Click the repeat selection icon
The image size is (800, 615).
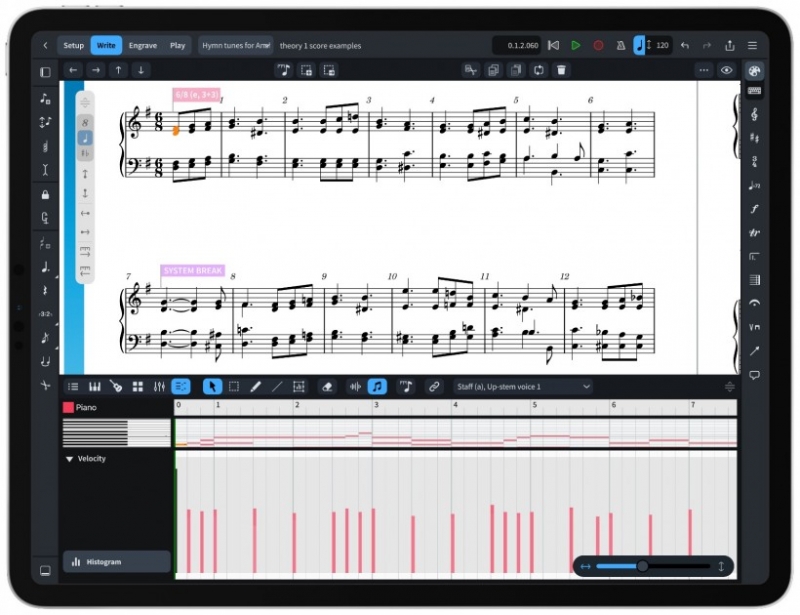pyautogui.click(x=539, y=70)
